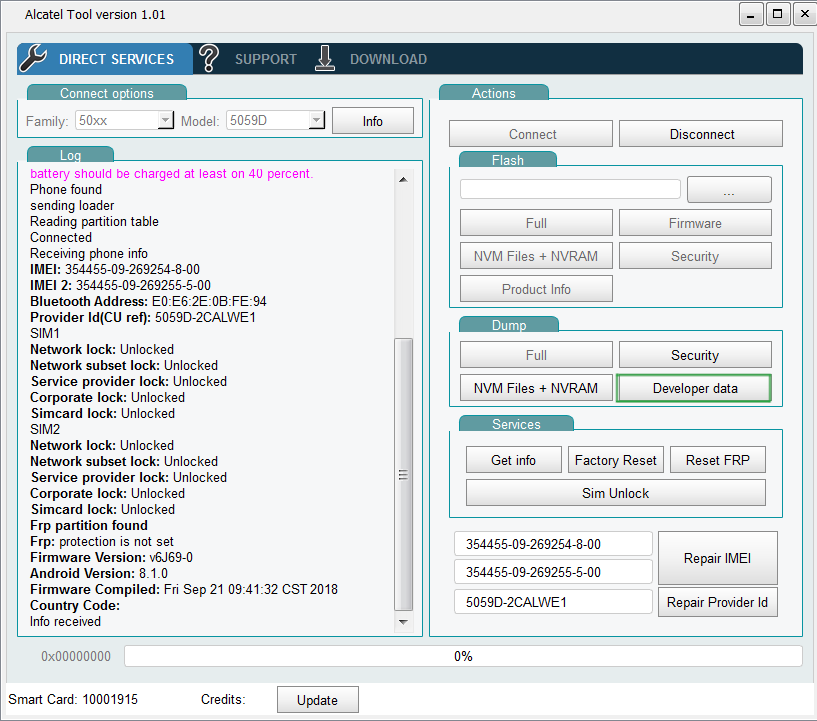817x721 pixels.
Task: Minimize the Alcatel Tool window
Action: point(751,14)
